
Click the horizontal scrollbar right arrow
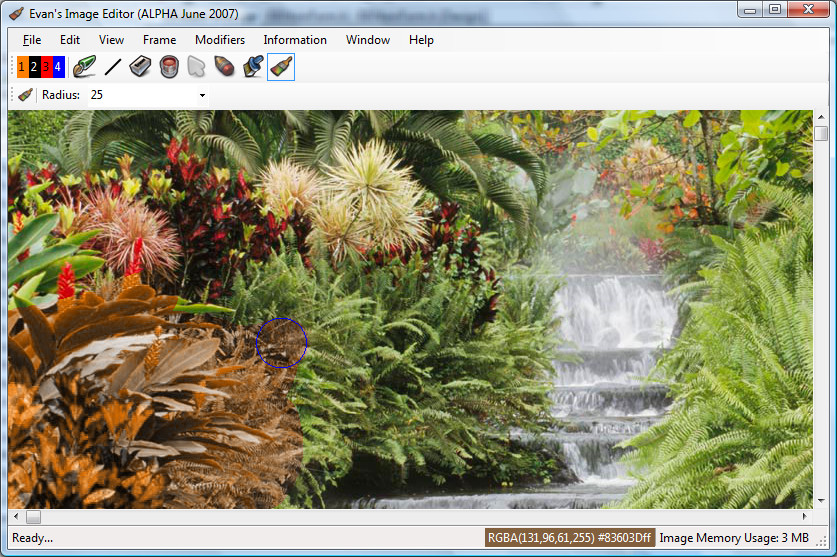point(804,516)
